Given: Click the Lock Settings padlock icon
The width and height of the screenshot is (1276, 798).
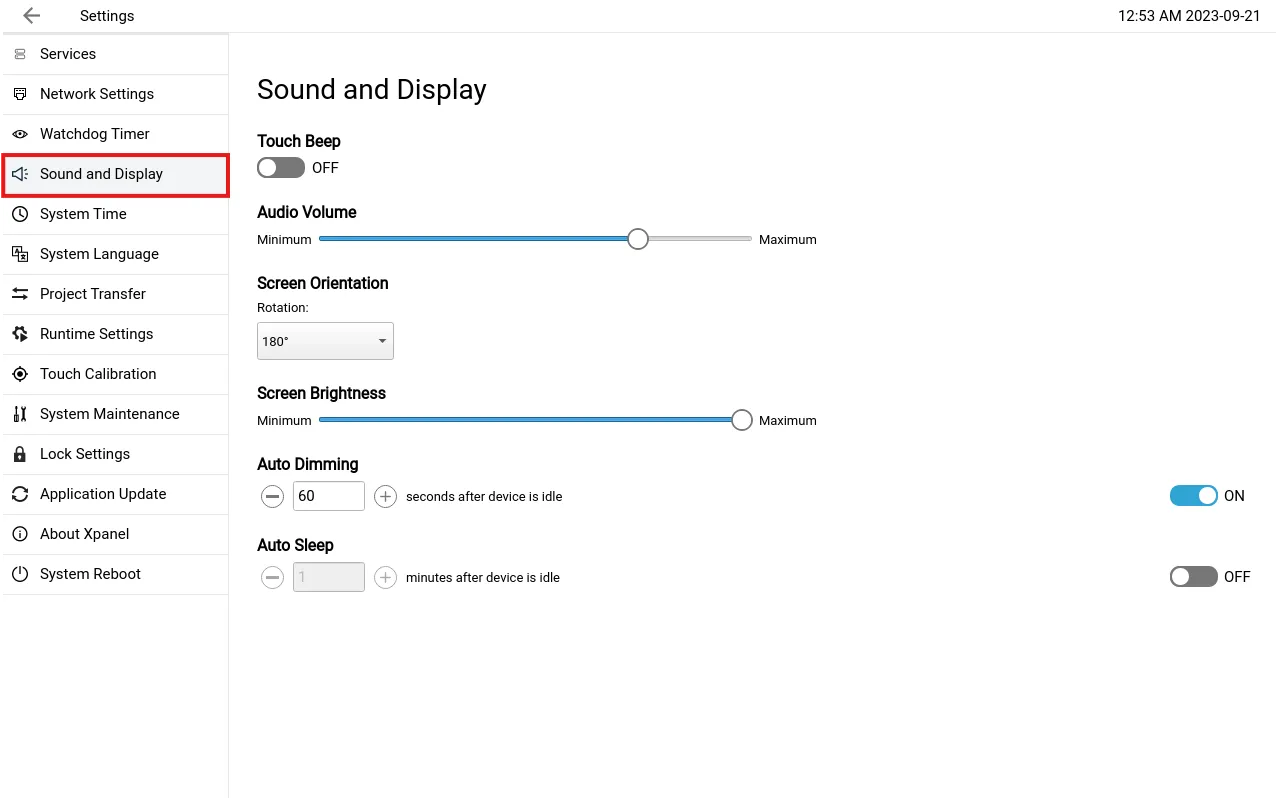Looking at the screenshot, I should 20,454.
